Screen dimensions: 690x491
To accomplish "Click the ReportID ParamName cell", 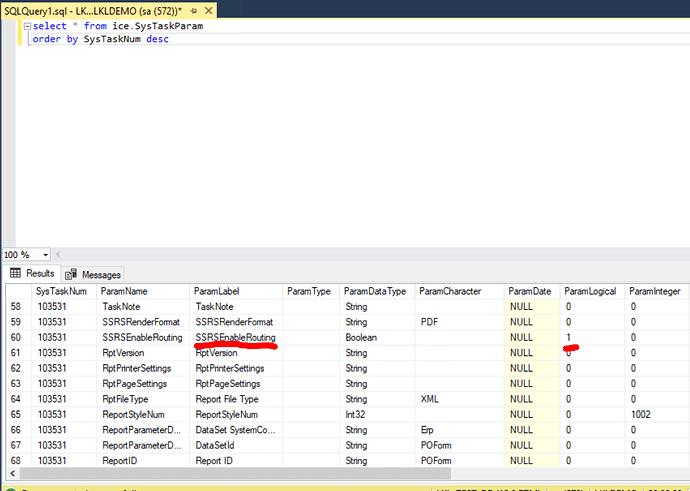I will click(143, 461).
